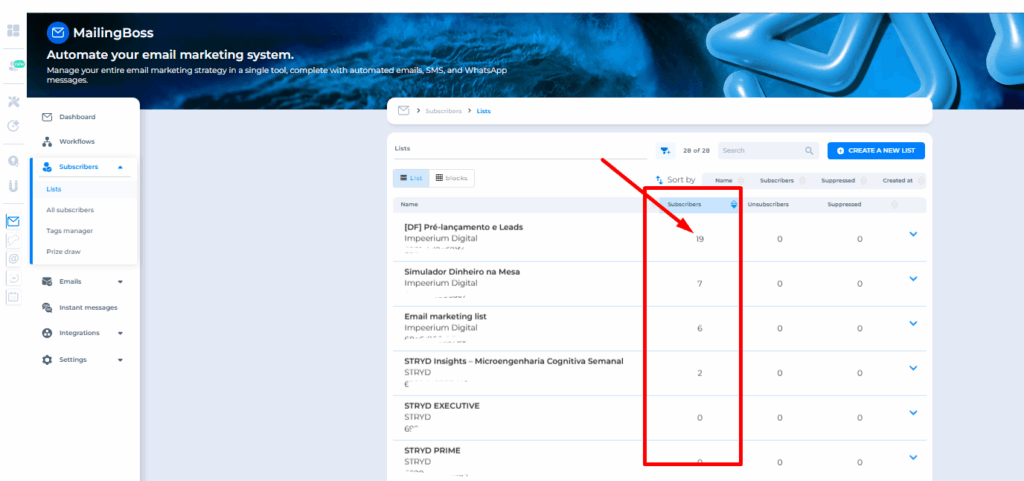Click the sort arrows in Subscribers column header
Viewport: 1024px width, 481px height.
pos(734,204)
